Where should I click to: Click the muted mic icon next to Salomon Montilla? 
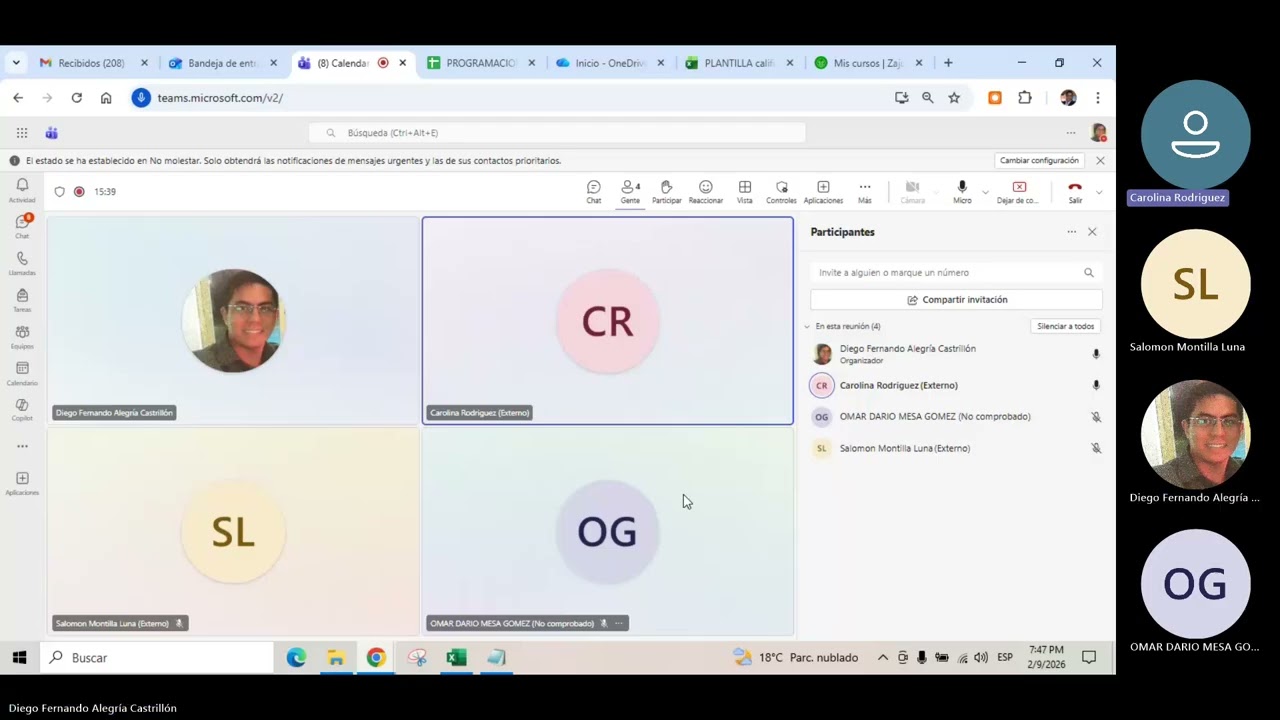click(1096, 448)
